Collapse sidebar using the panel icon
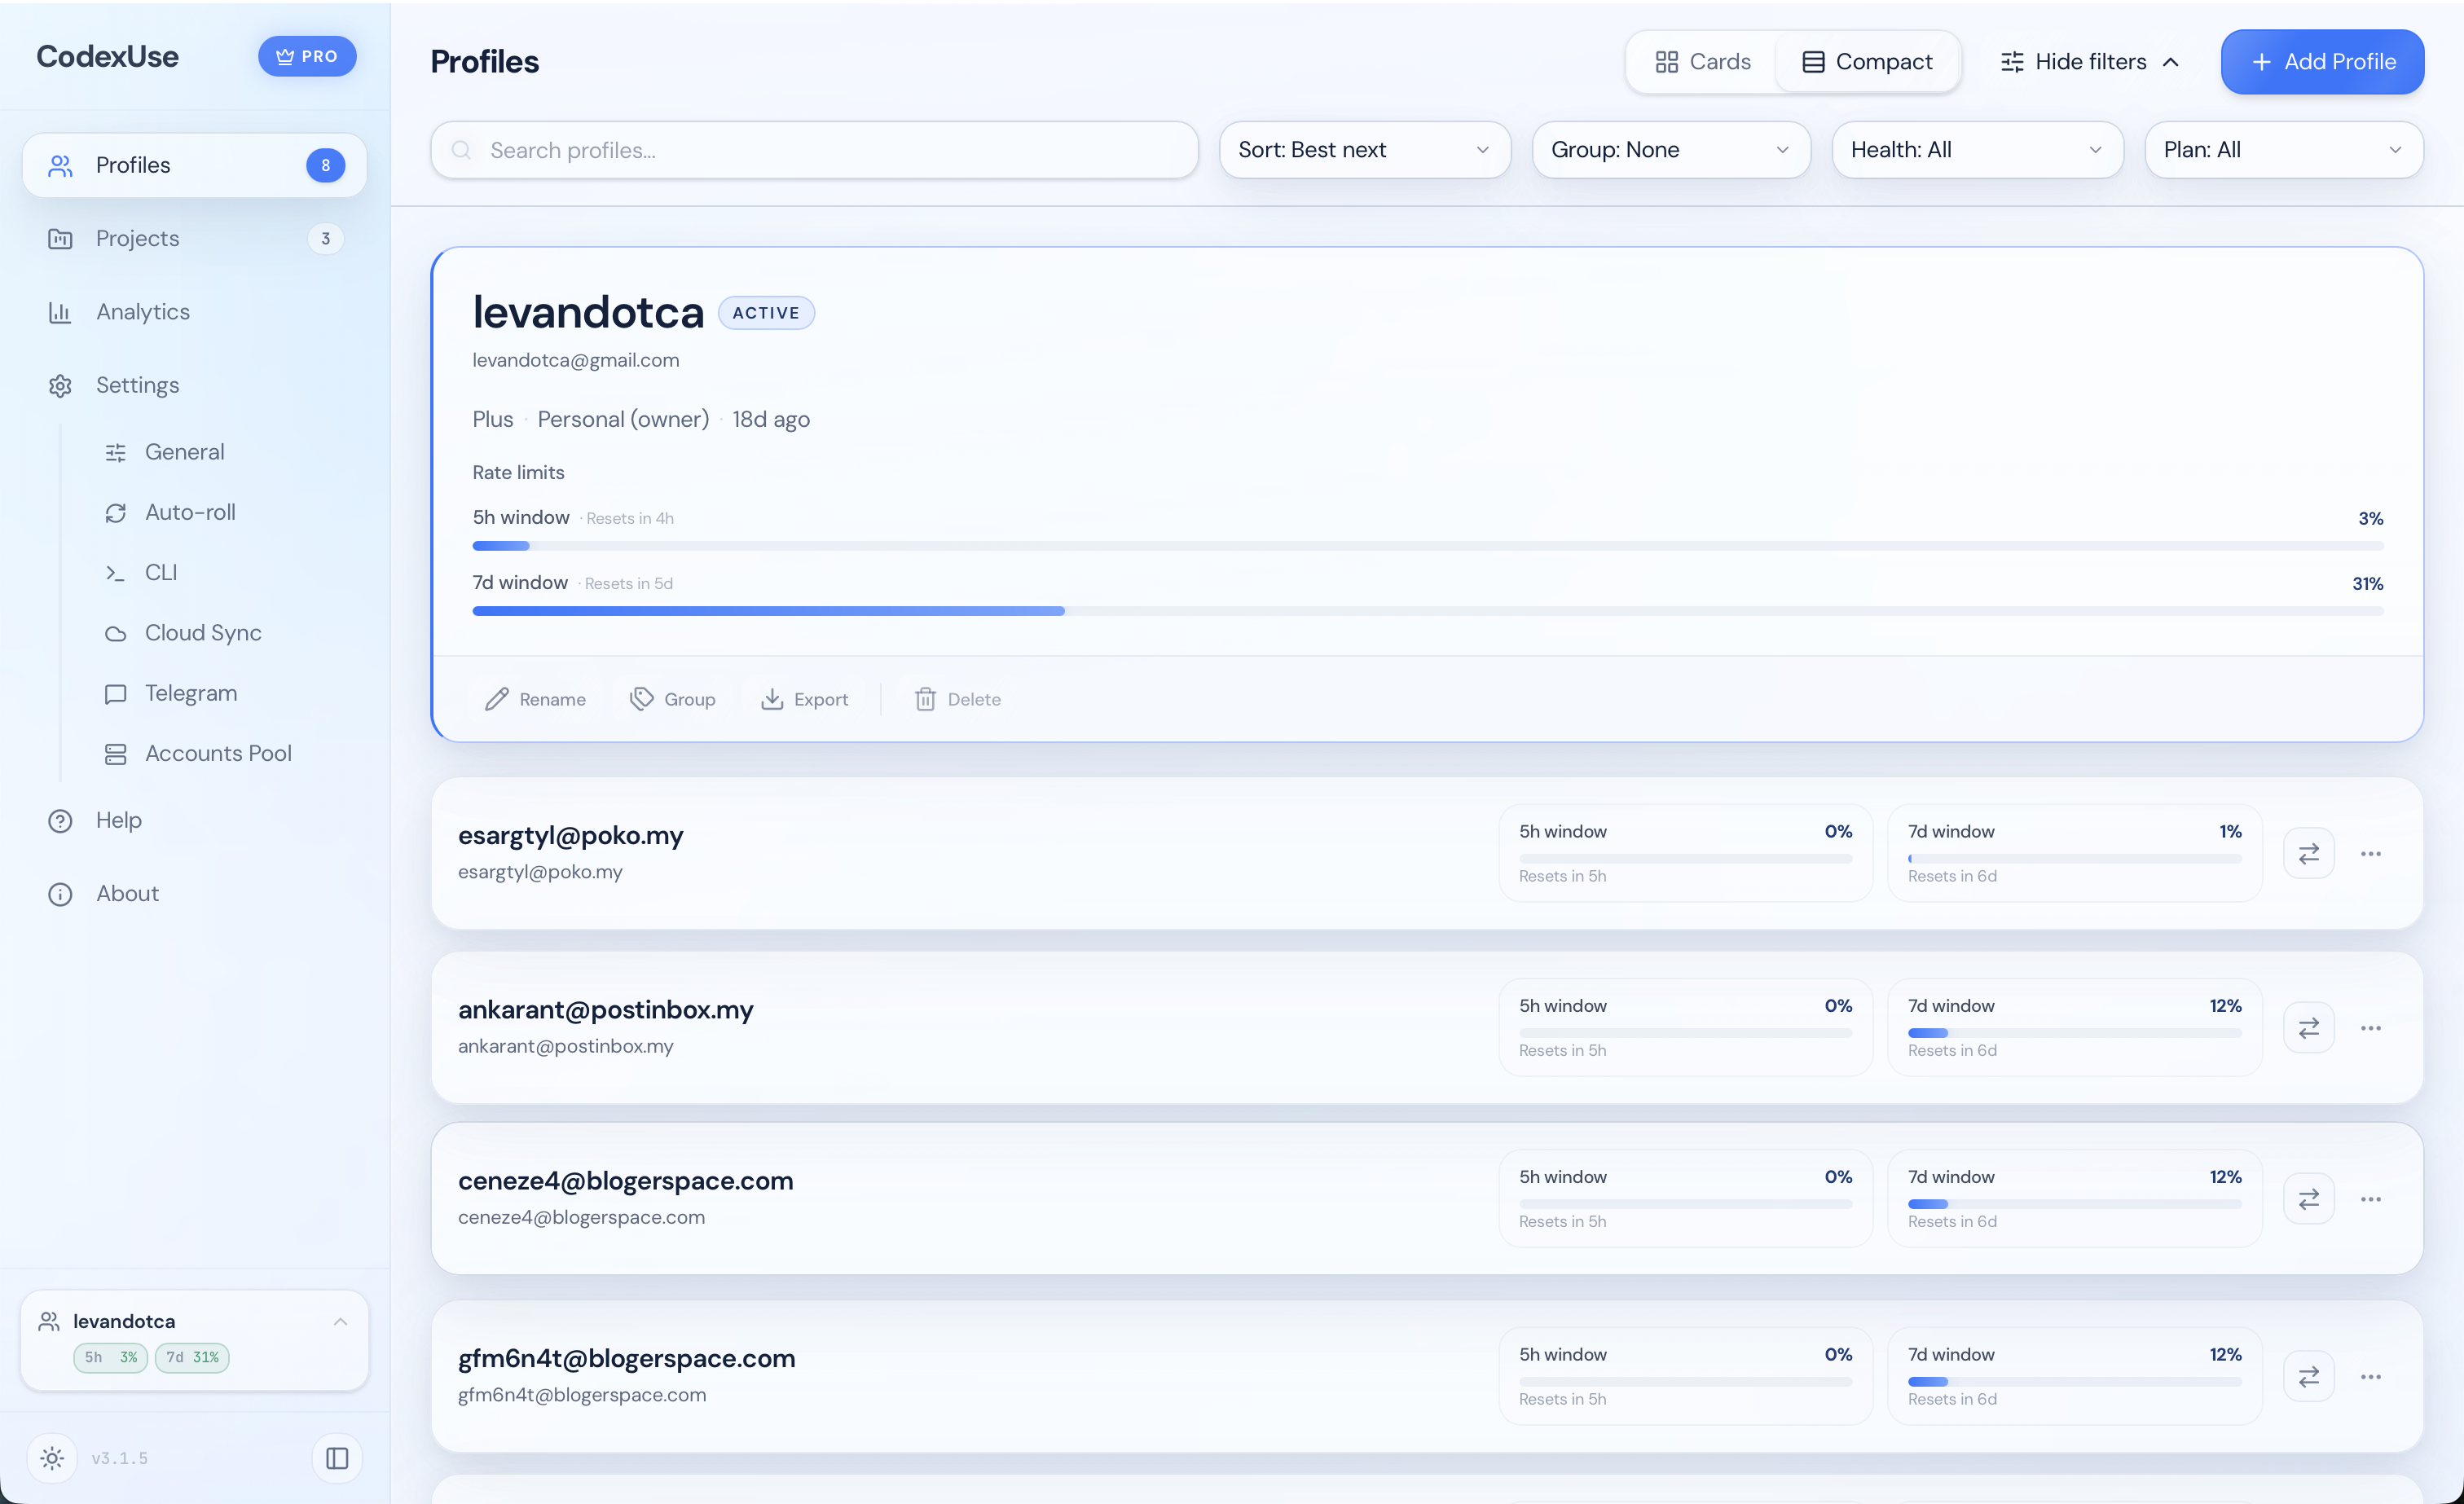 [x=337, y=1458]
